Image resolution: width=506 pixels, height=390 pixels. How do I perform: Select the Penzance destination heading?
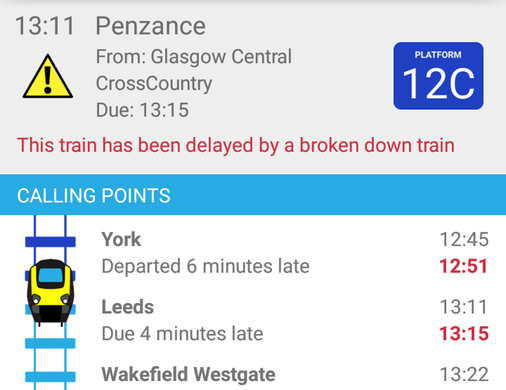pos(151,26)
